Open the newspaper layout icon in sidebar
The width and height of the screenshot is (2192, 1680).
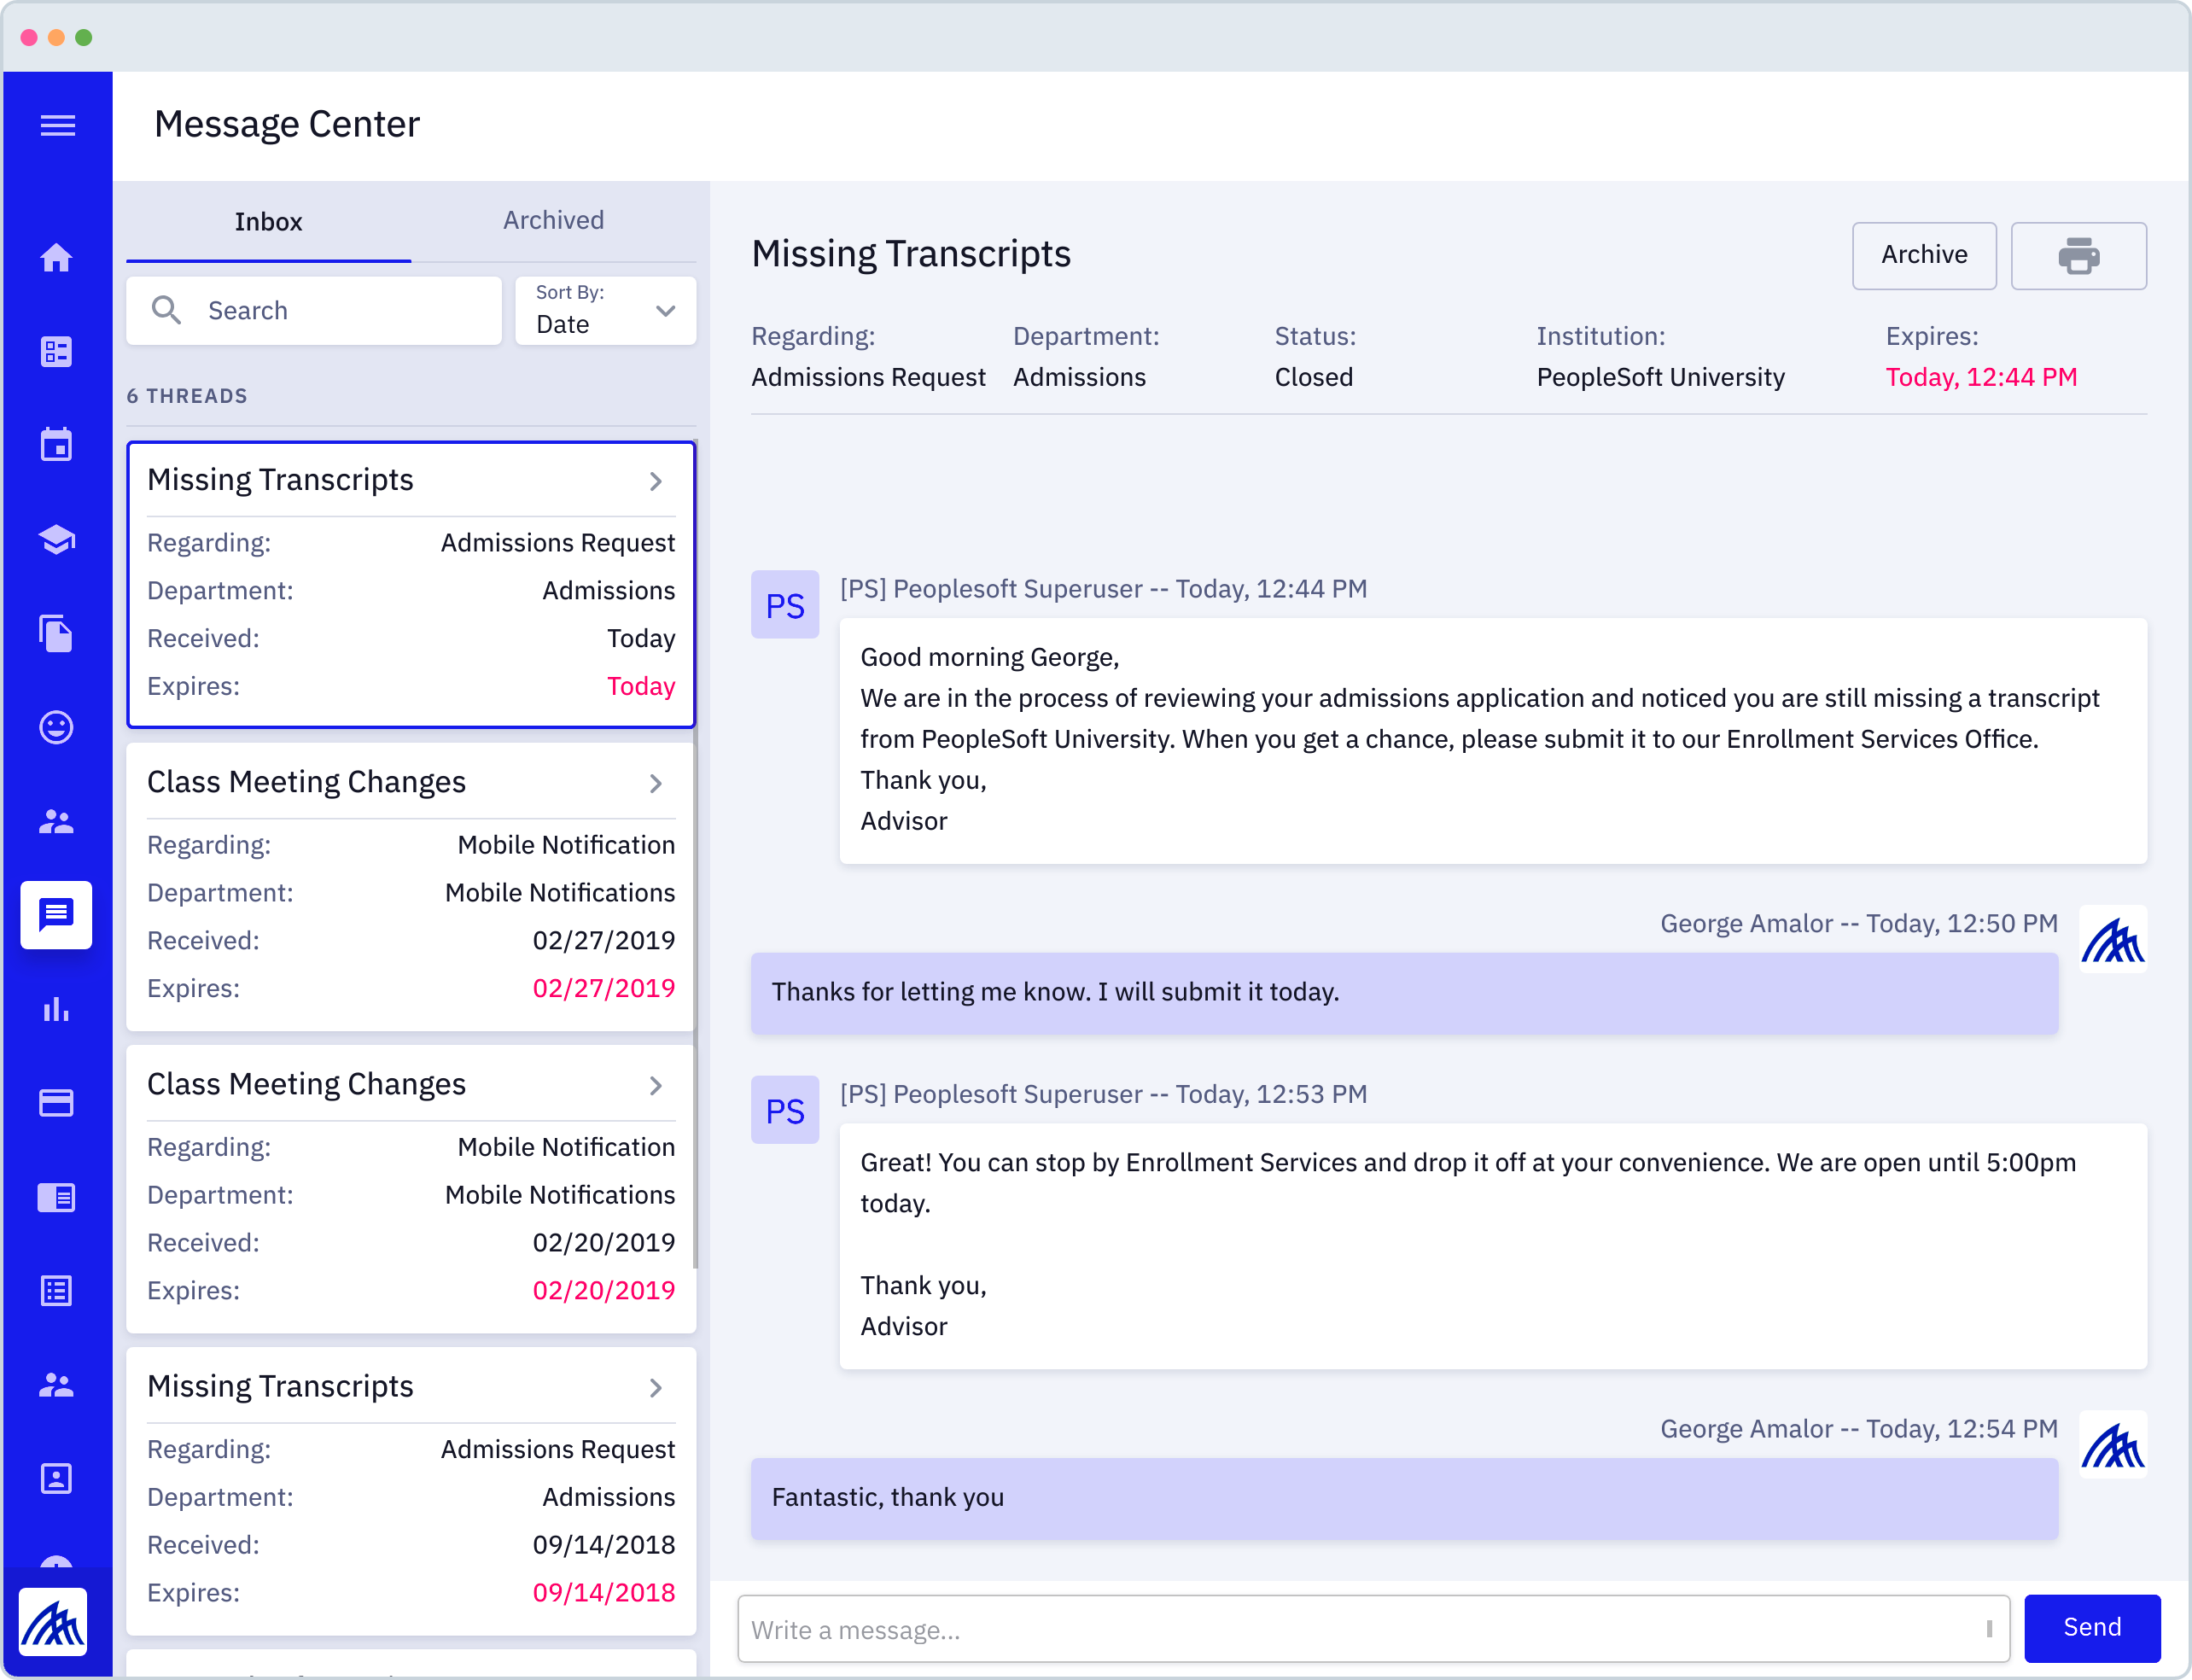pos(56,1197)
